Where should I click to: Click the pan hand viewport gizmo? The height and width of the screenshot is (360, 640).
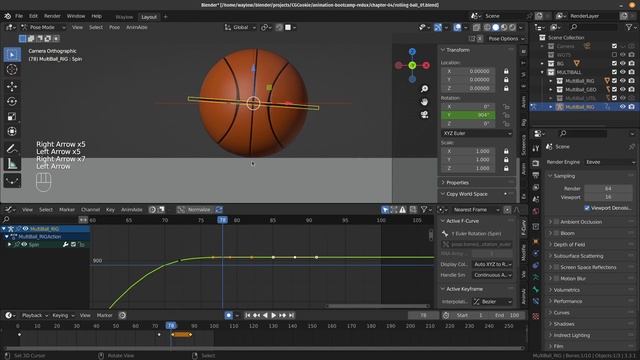[x=424, y=102]
